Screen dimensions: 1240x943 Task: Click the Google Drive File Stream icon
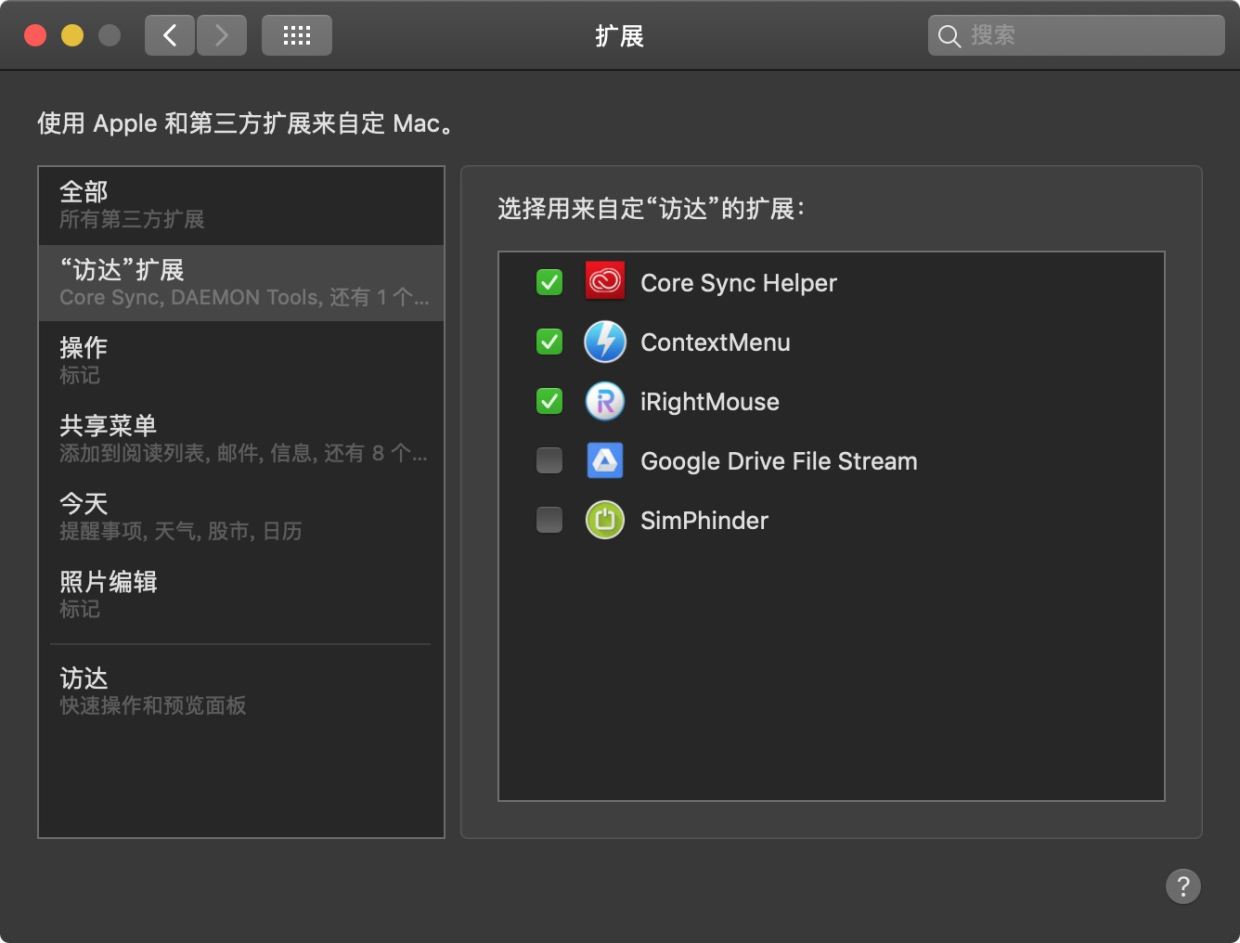tap(605, 461)
